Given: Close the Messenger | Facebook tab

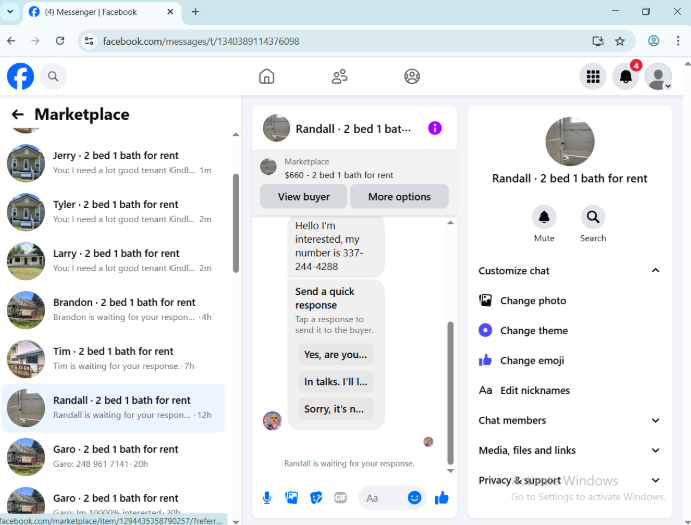Looking at the screenshot, I should (170, 12).
